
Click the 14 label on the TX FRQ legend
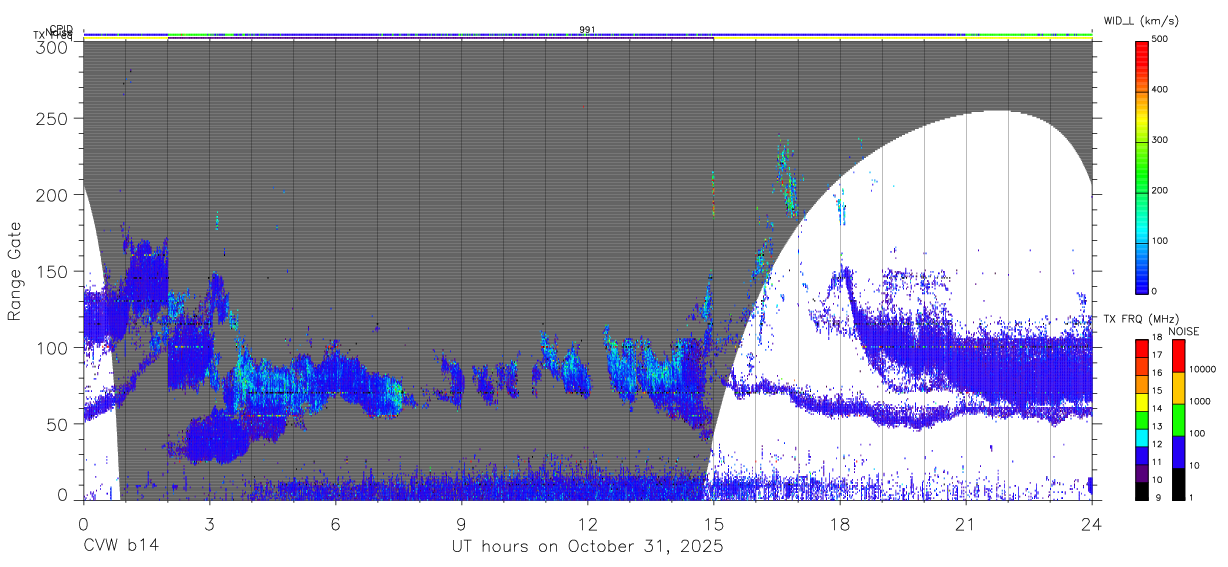tap(1158, 408)
